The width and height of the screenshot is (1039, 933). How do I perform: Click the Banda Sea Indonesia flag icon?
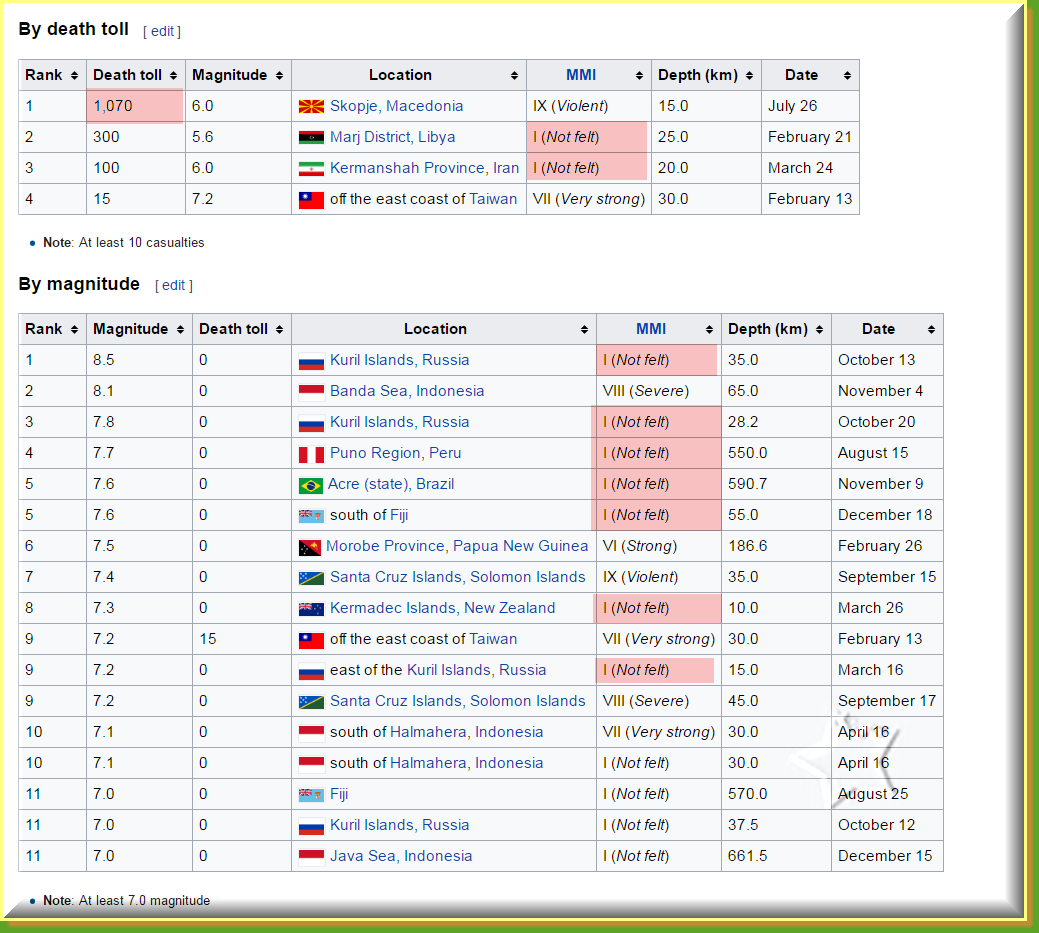click(x=311, y=392)
